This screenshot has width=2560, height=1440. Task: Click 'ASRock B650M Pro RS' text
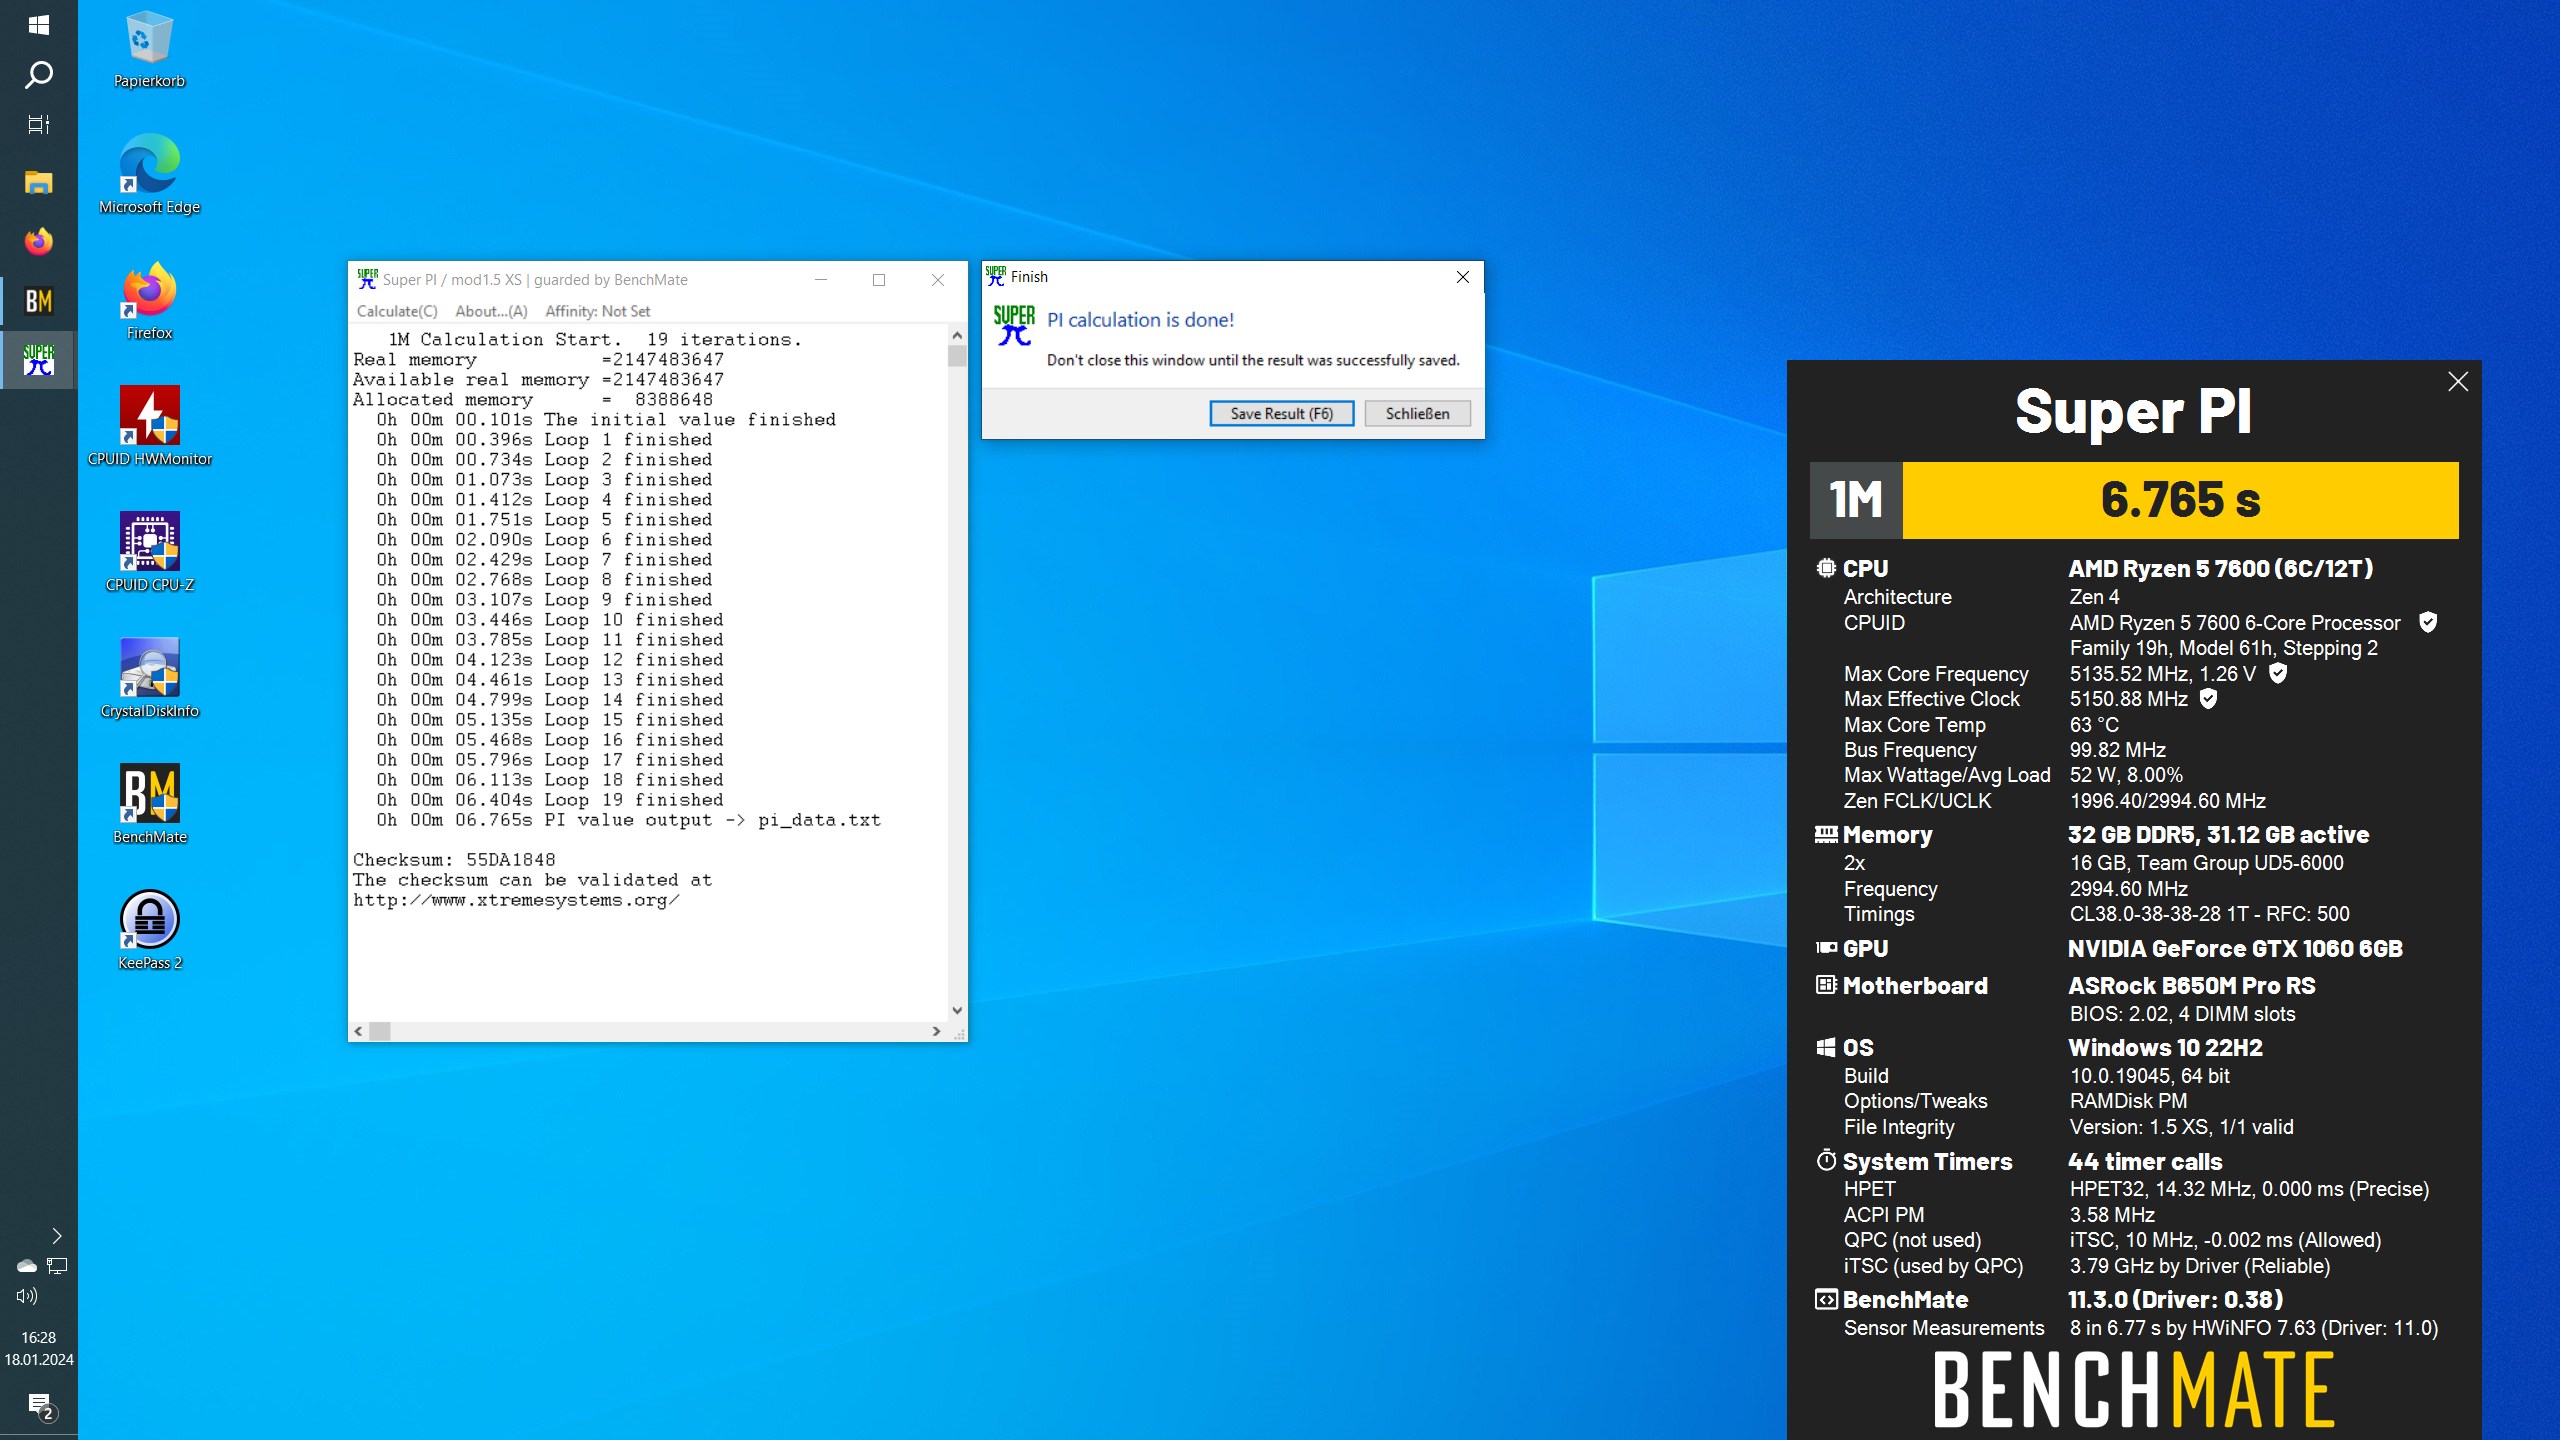pos(2191,985)
